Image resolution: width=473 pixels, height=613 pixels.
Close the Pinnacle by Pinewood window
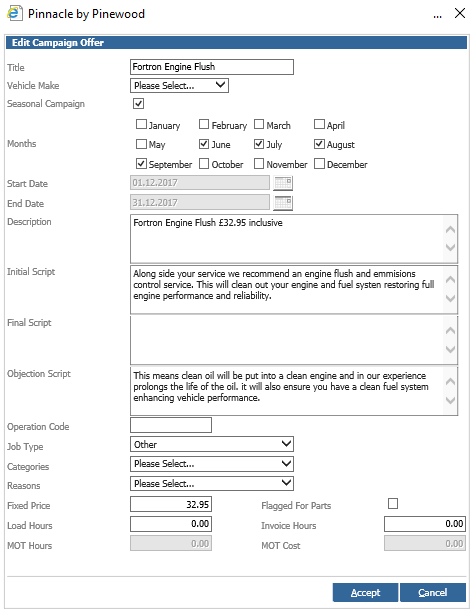click(460, 13)
